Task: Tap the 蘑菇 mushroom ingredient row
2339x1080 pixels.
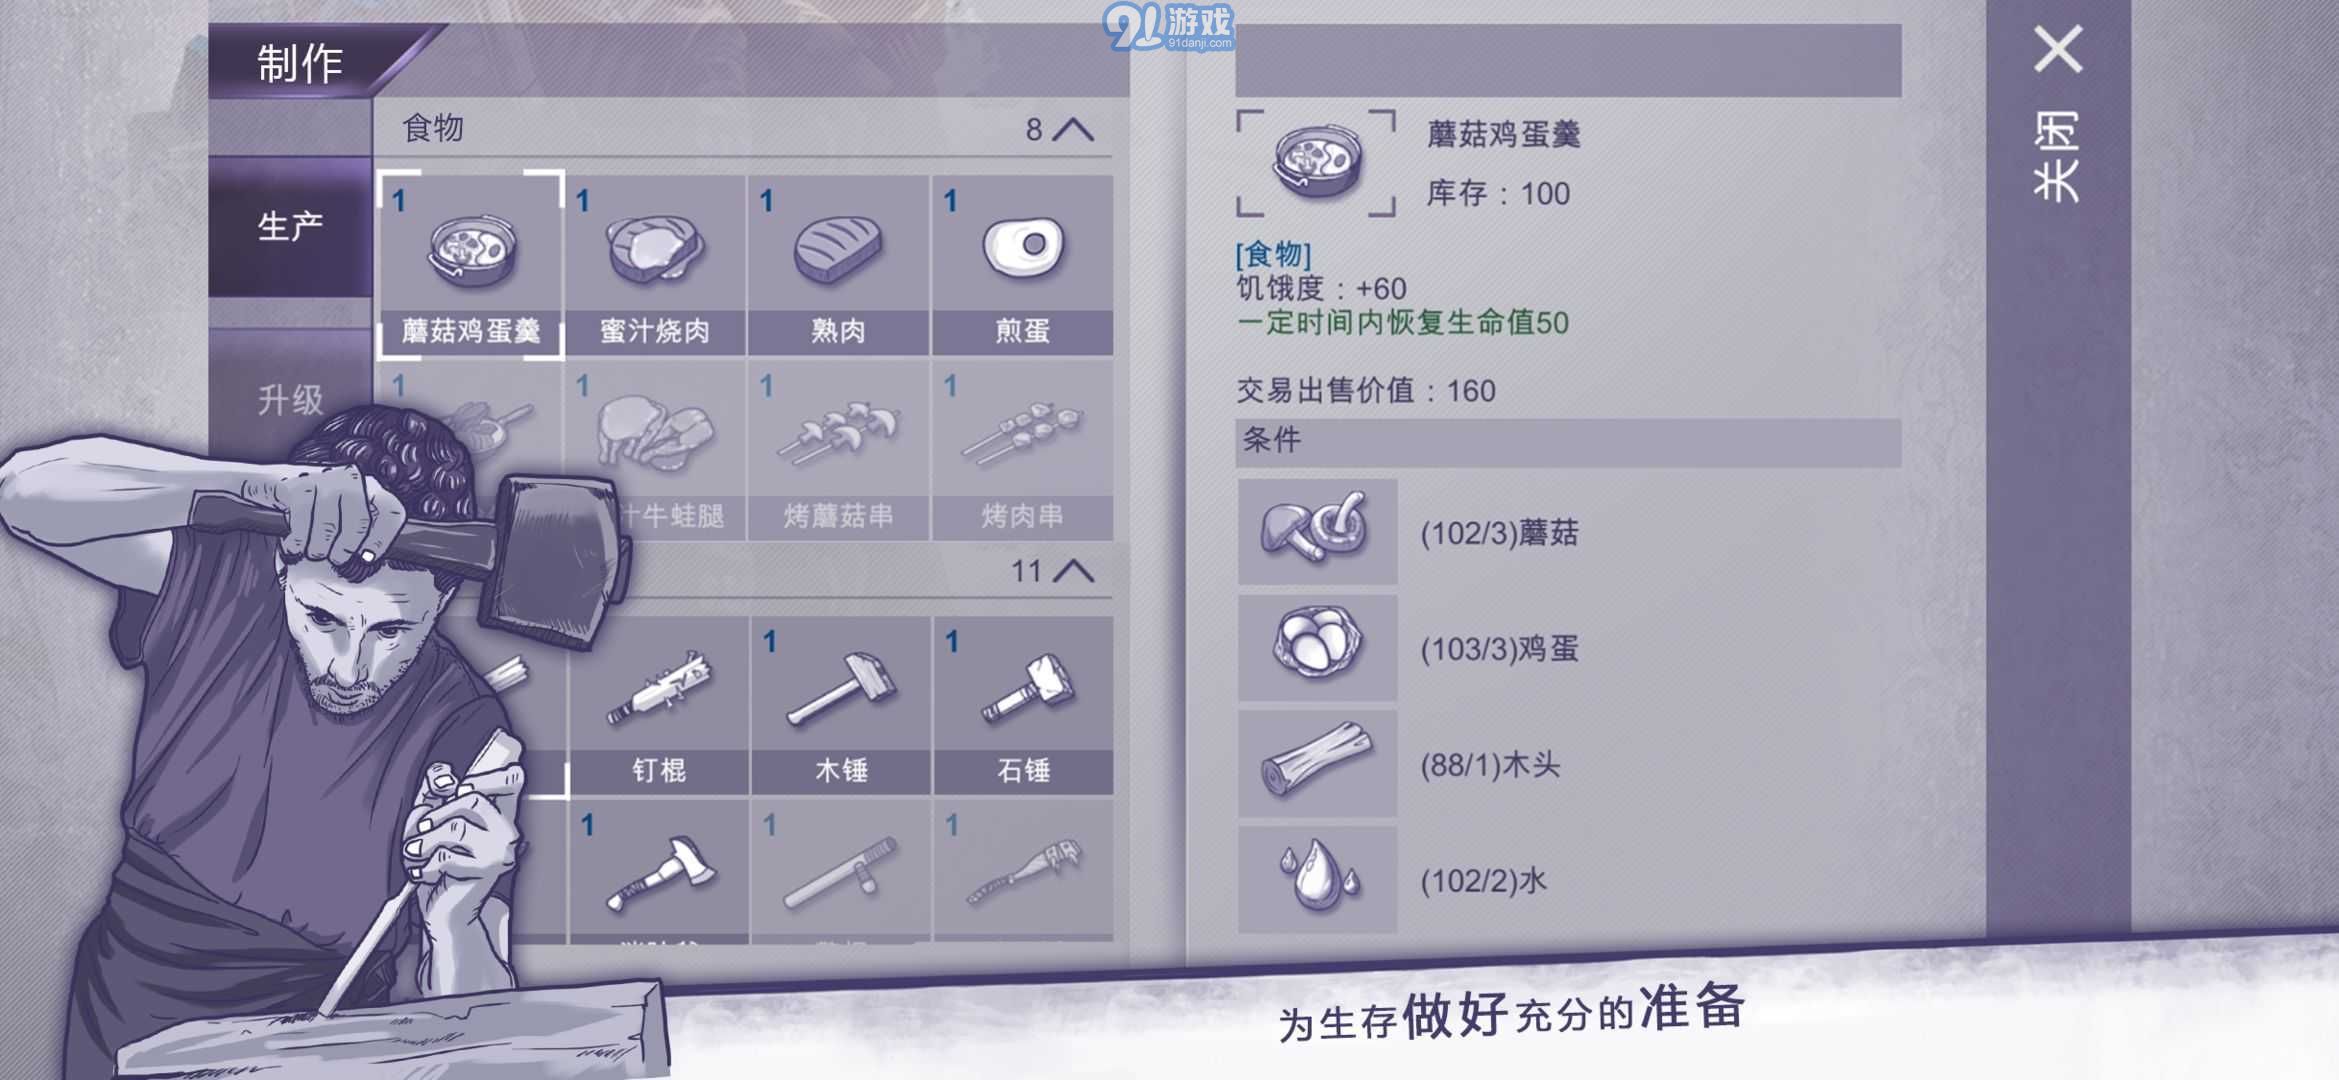Action: (x=1569, y=532)
